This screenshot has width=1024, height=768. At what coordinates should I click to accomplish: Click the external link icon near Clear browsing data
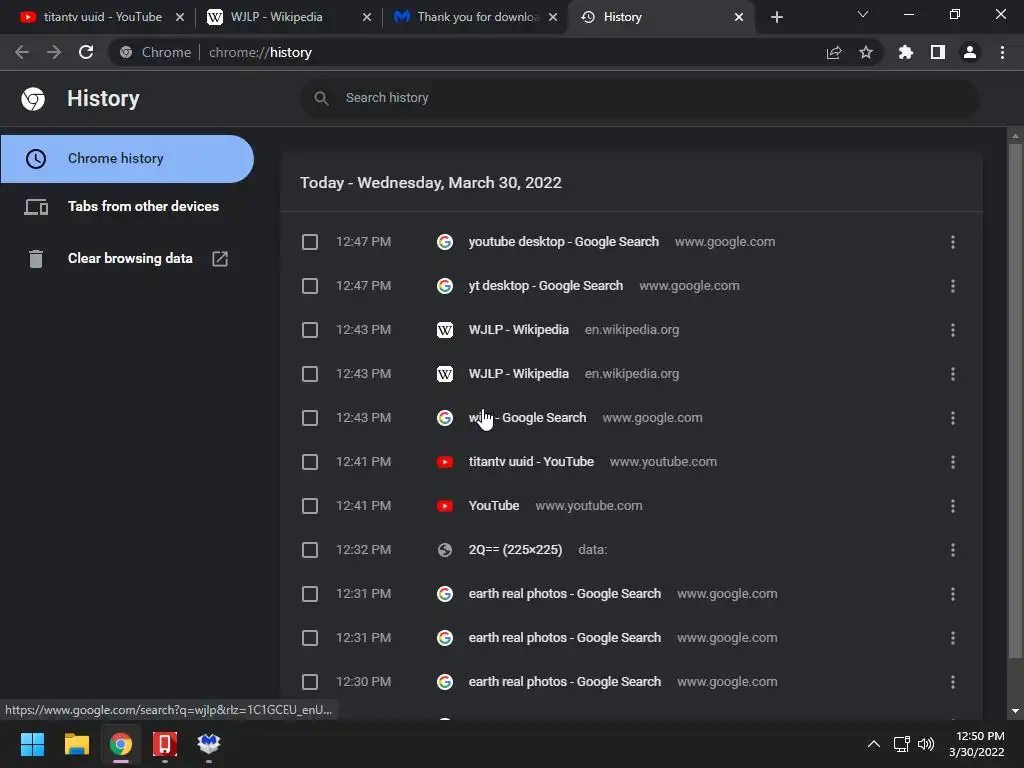tap(220, 259)
